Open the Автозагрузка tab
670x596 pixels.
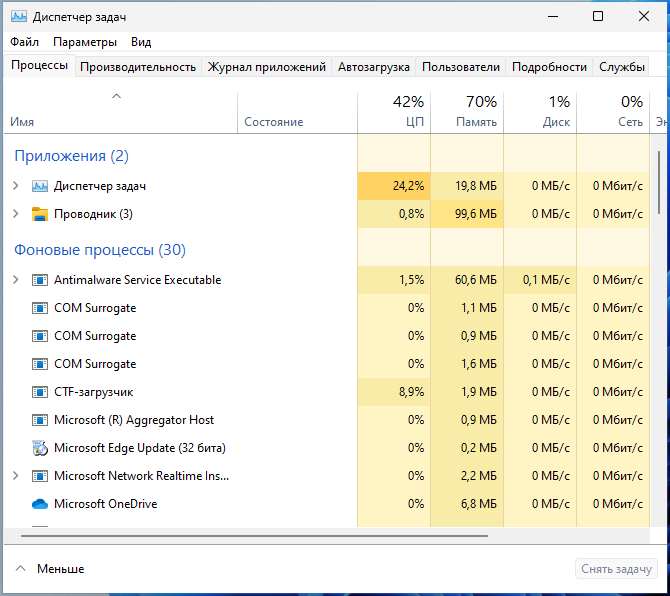coord(373,67)
